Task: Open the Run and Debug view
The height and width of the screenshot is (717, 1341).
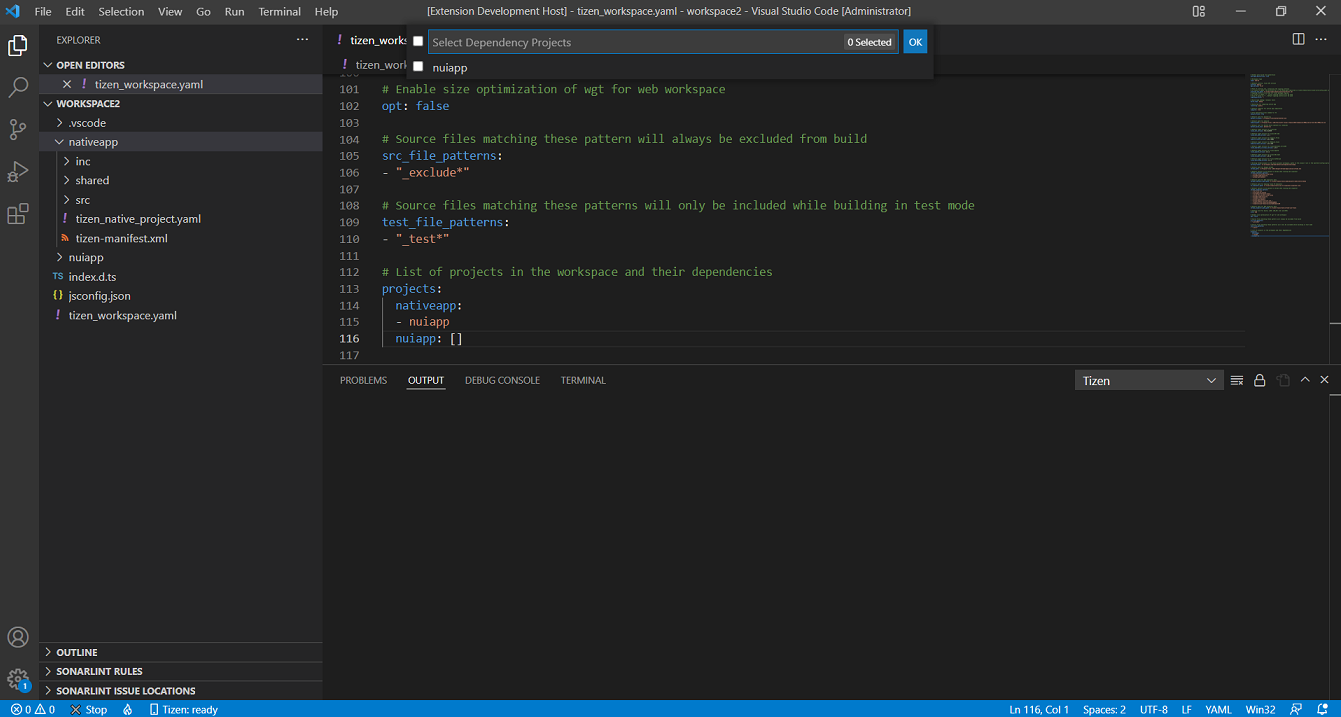Action: pos(18,172)
